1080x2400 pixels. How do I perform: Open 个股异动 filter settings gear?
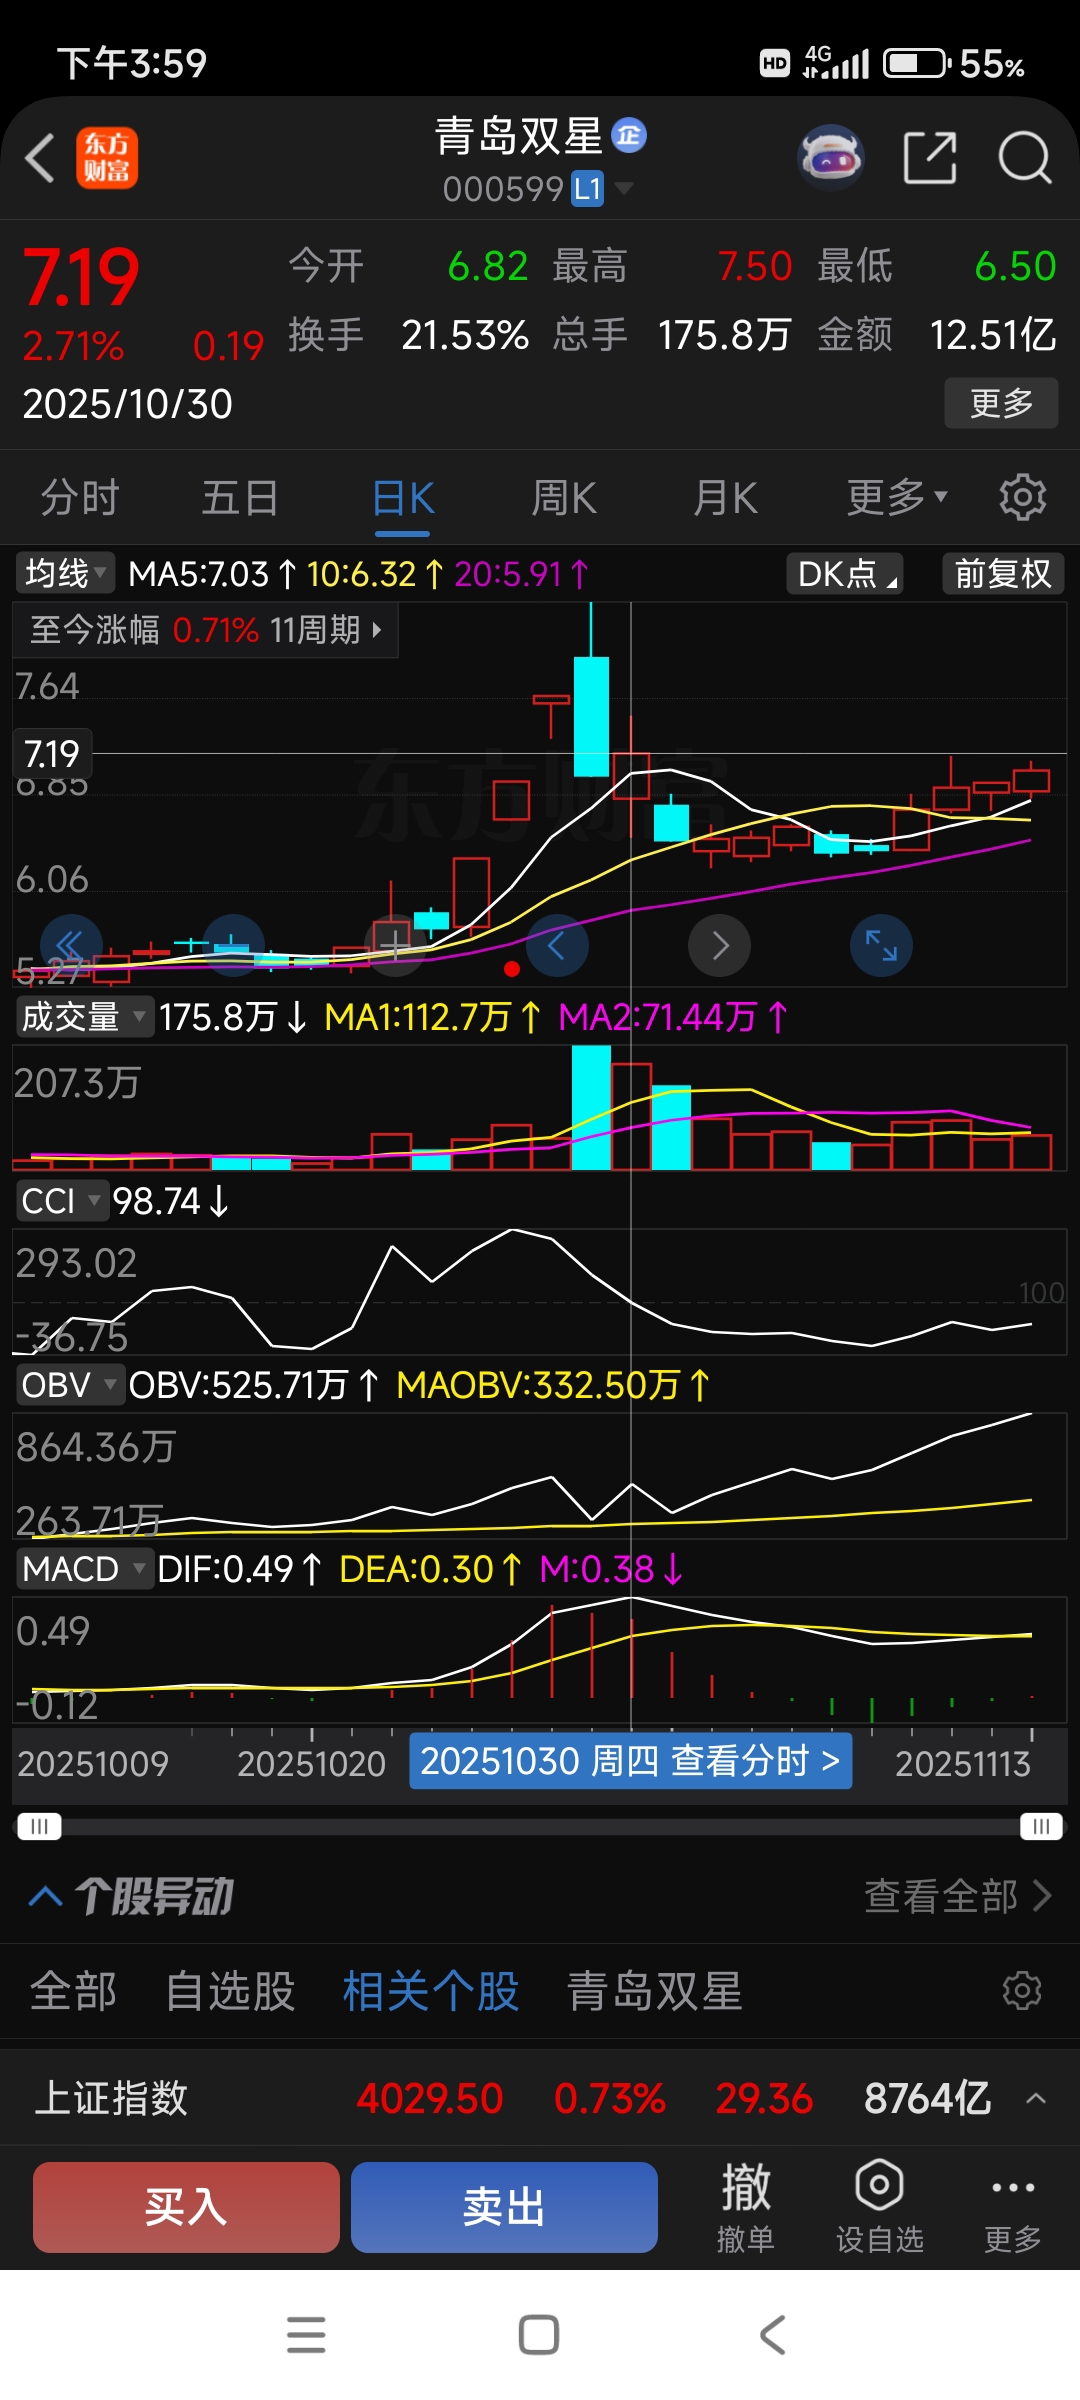click(1022, 1990)
